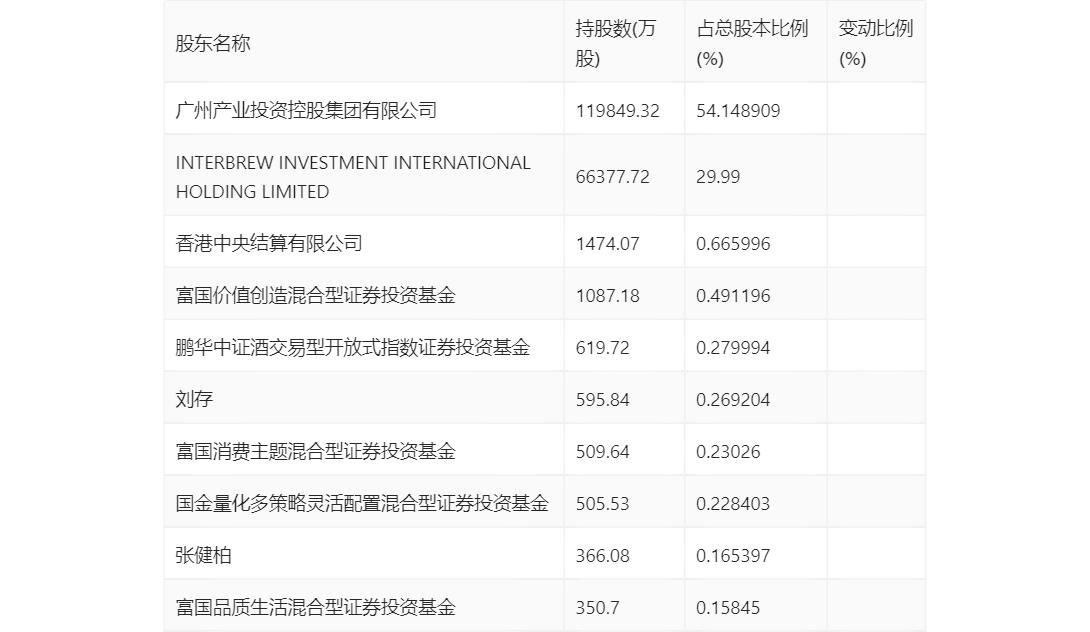Select the 66377.72 shares value

tap(612, 177)
